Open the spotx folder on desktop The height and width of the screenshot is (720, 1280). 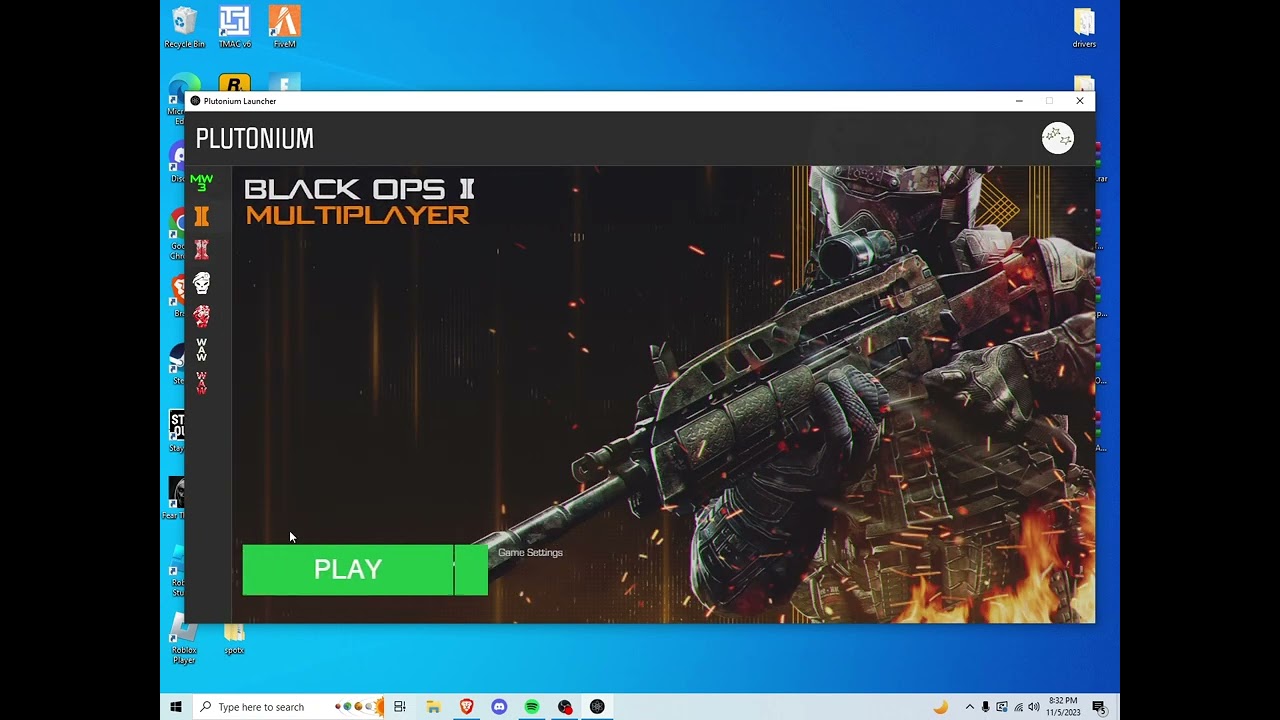pos(234,638)
